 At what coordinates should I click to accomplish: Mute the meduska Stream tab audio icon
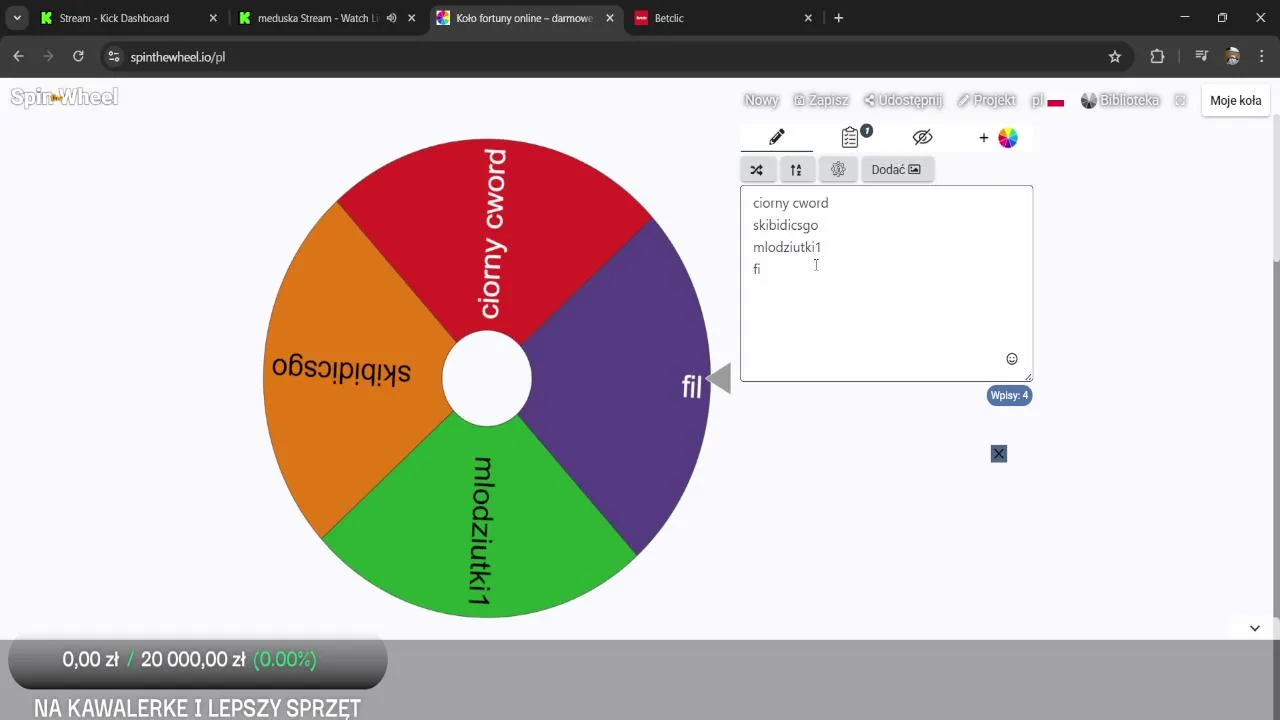pos(391,18)
